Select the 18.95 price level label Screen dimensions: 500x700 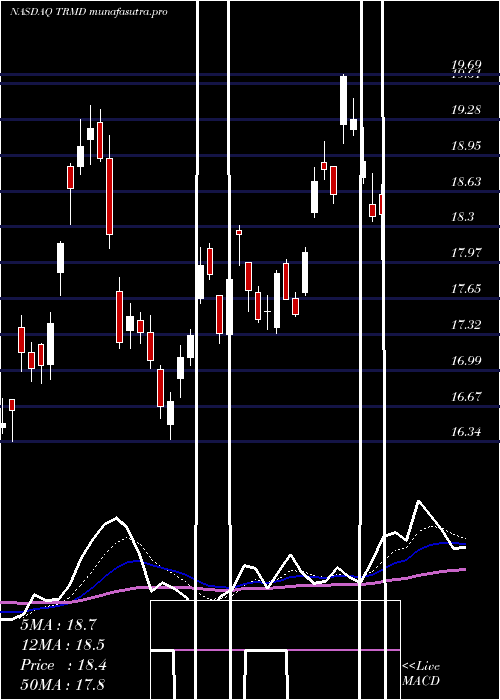coord(466,146)
